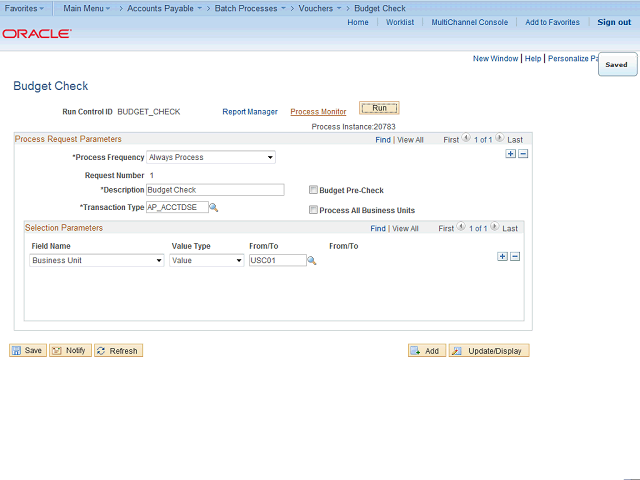
Task: Open MultiChannel Console link
Action: (470, 22)
